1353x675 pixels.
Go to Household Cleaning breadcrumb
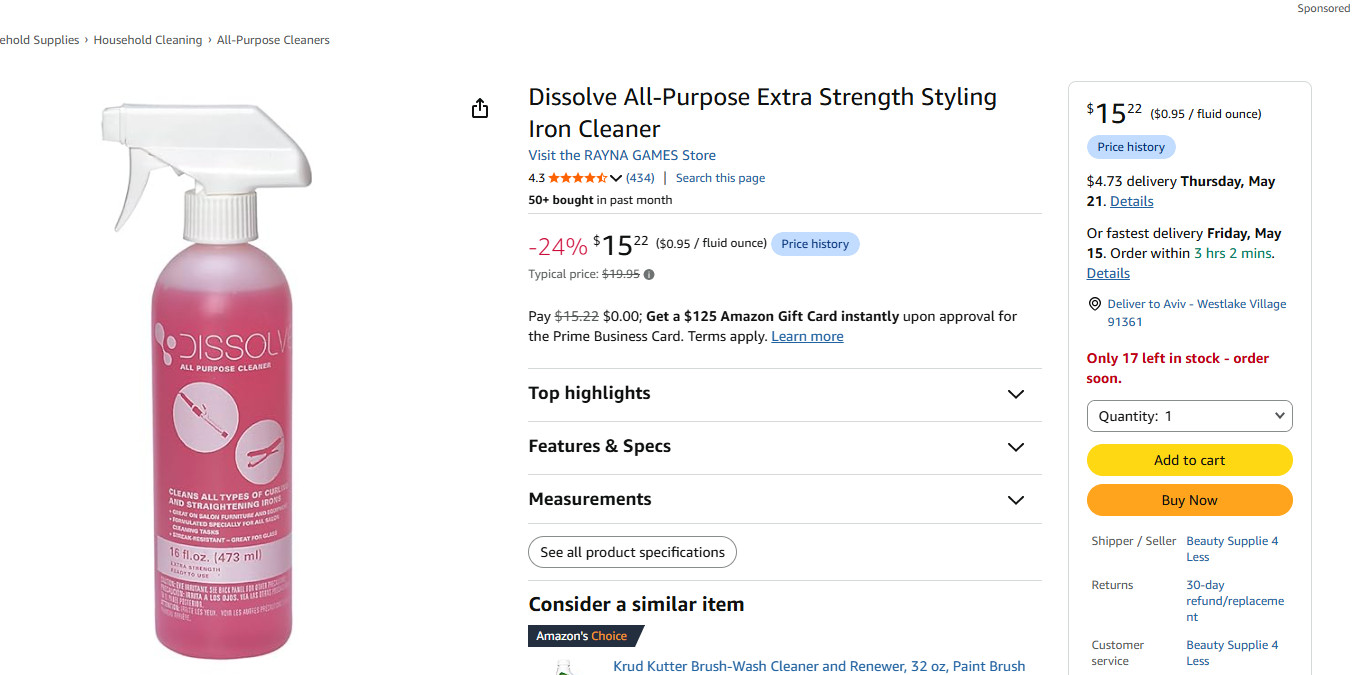pyautogui.click(x=148, y=40)
